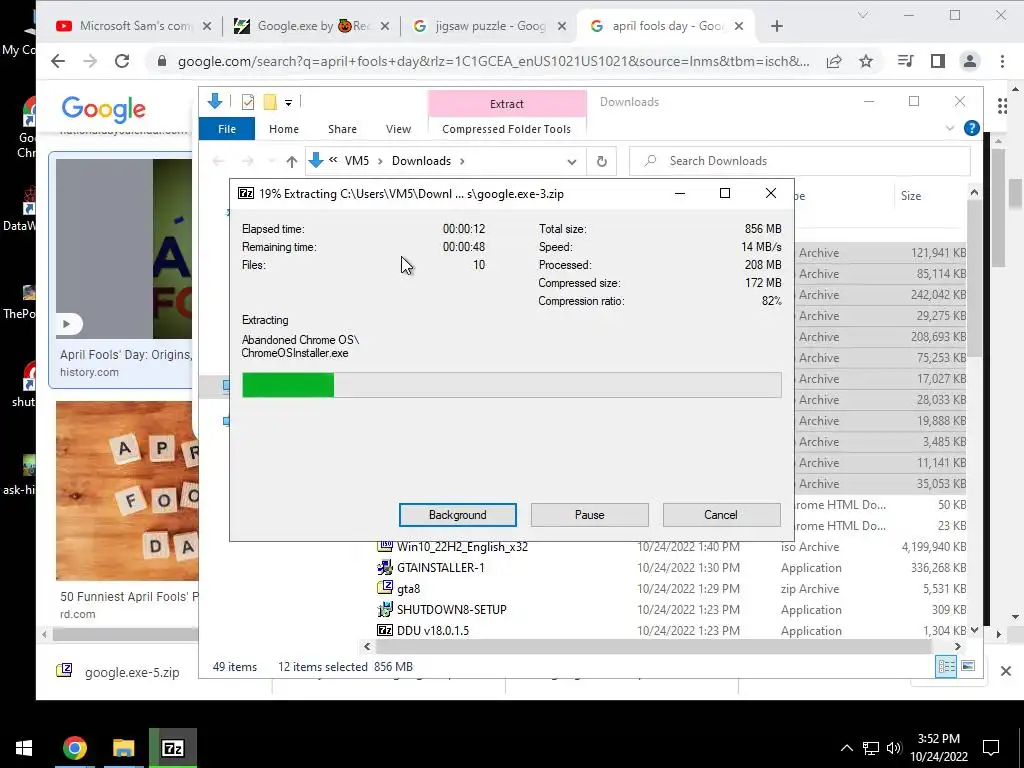Click the Google logo
This screenshot has height=768, width=1024.
click(103, 109)
